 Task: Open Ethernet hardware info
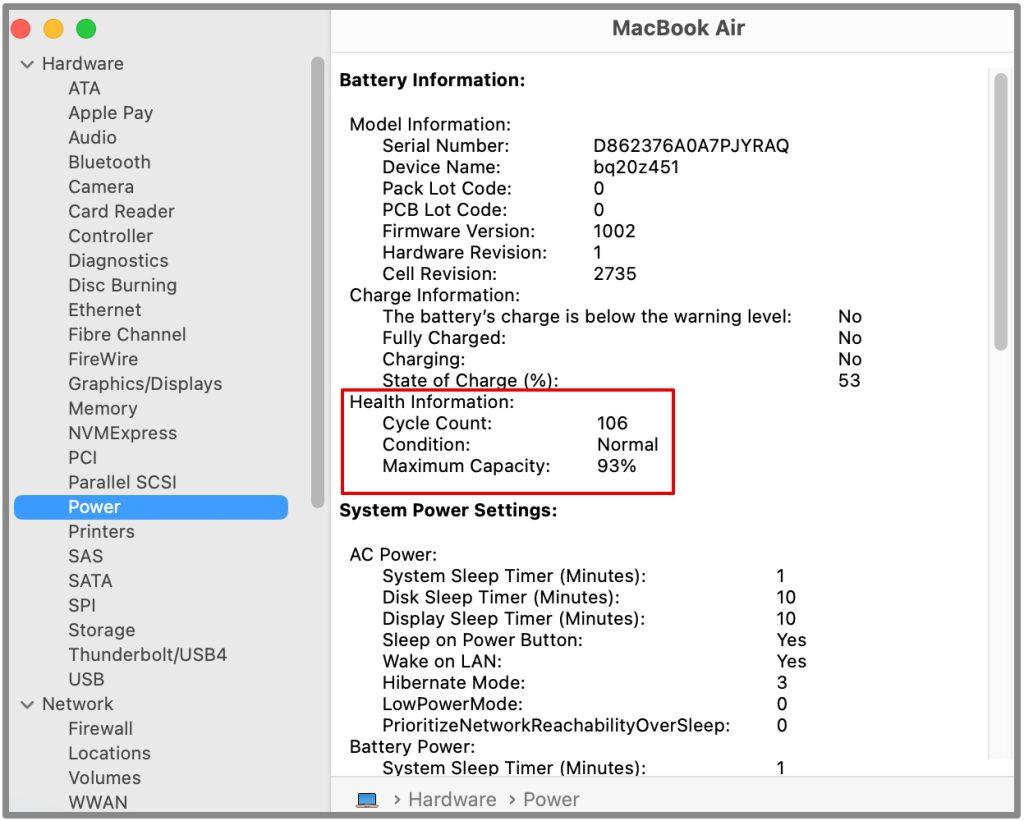coord(104,310)
